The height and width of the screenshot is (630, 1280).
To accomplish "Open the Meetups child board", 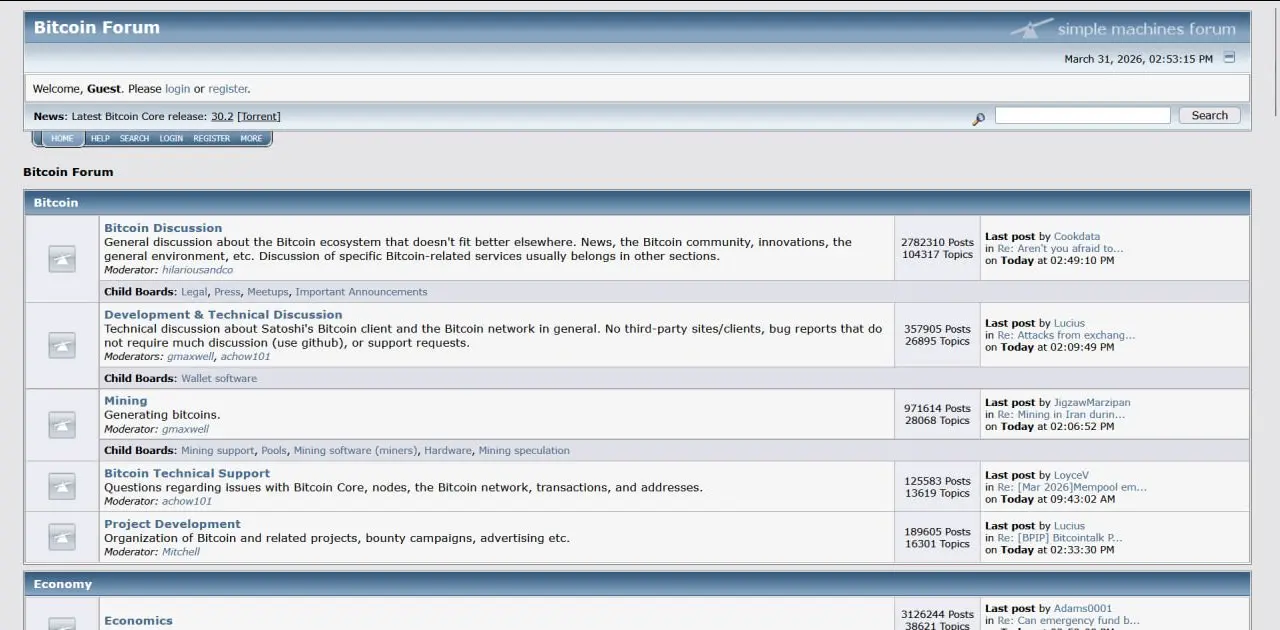I will [268, 292].
